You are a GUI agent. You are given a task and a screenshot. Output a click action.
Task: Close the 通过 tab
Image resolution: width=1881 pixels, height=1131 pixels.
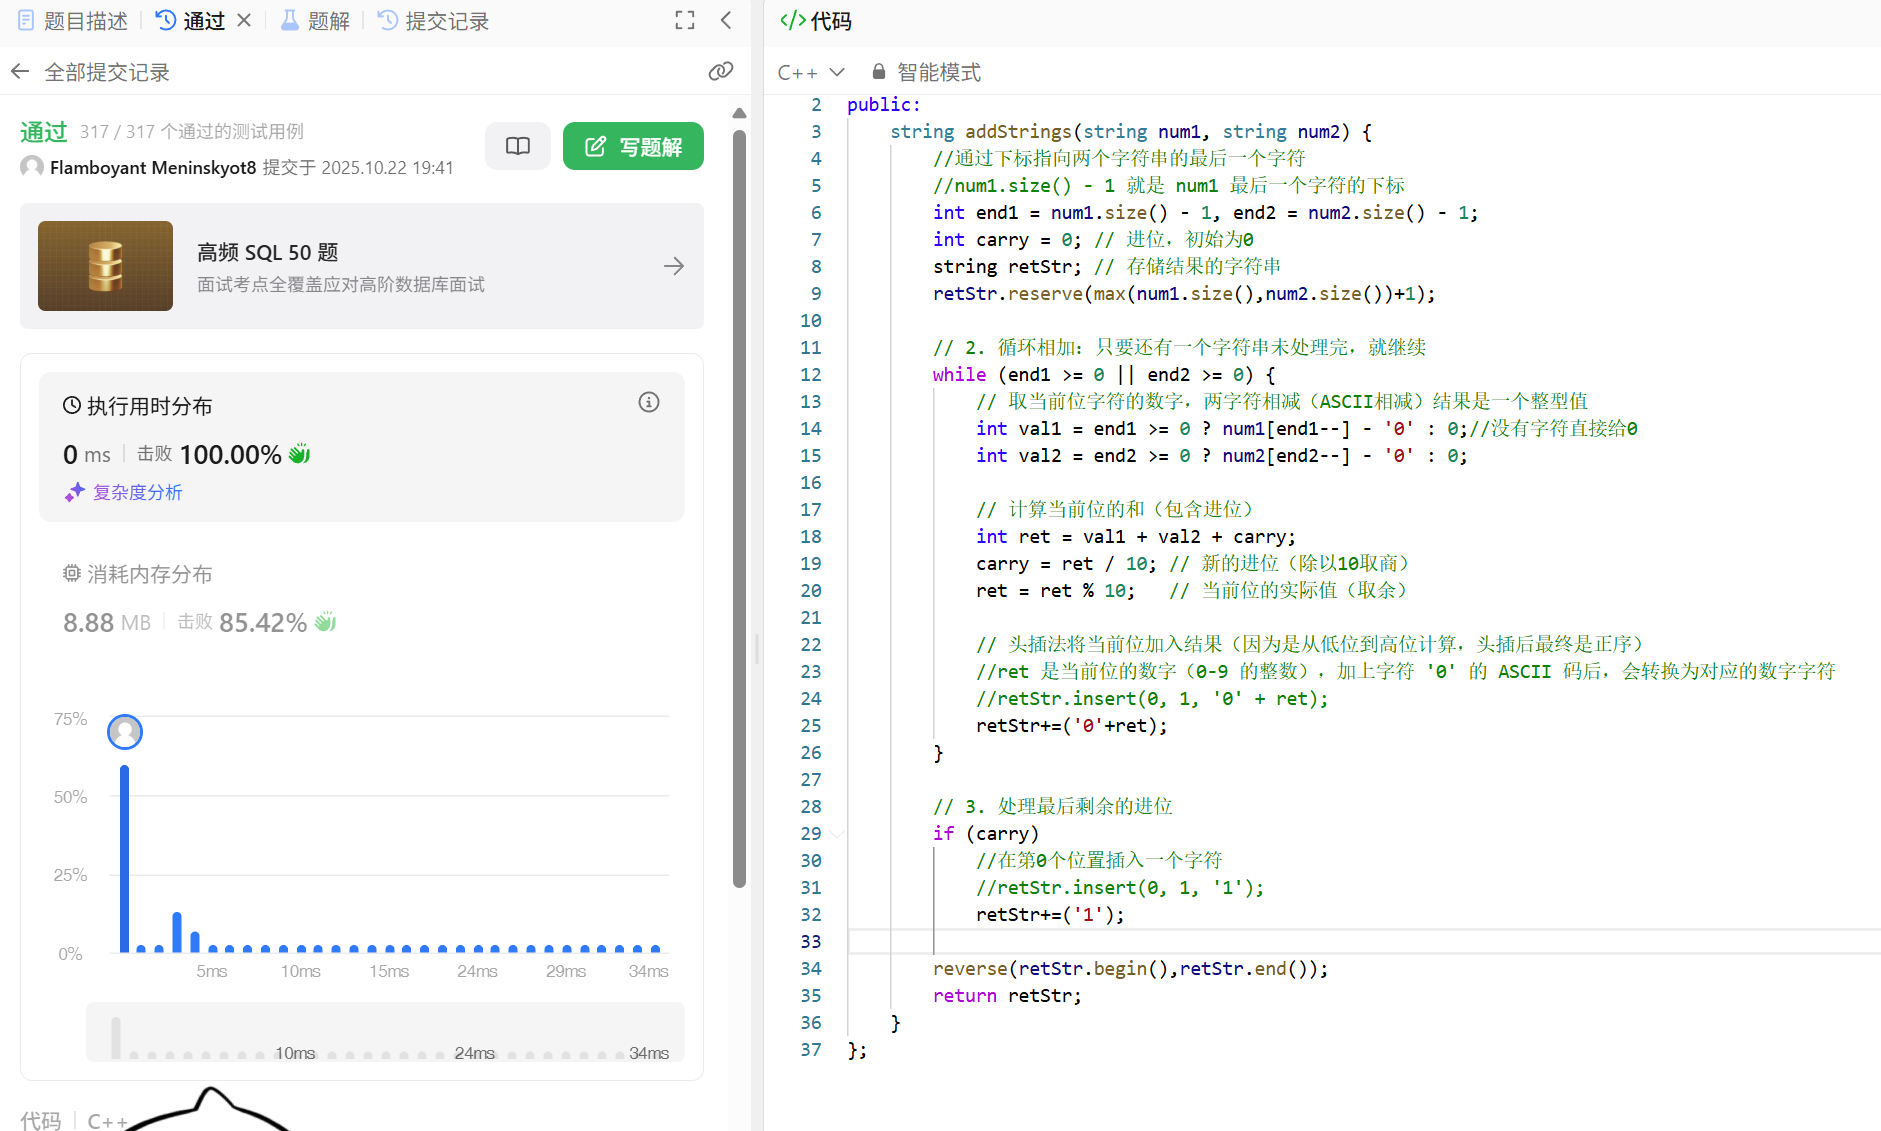(244, 20)
